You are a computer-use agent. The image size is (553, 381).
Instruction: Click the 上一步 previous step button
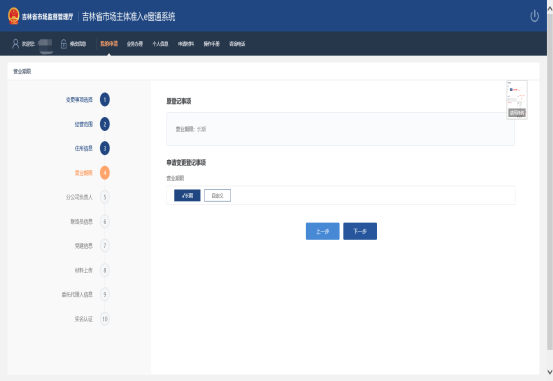click(323, 231)
